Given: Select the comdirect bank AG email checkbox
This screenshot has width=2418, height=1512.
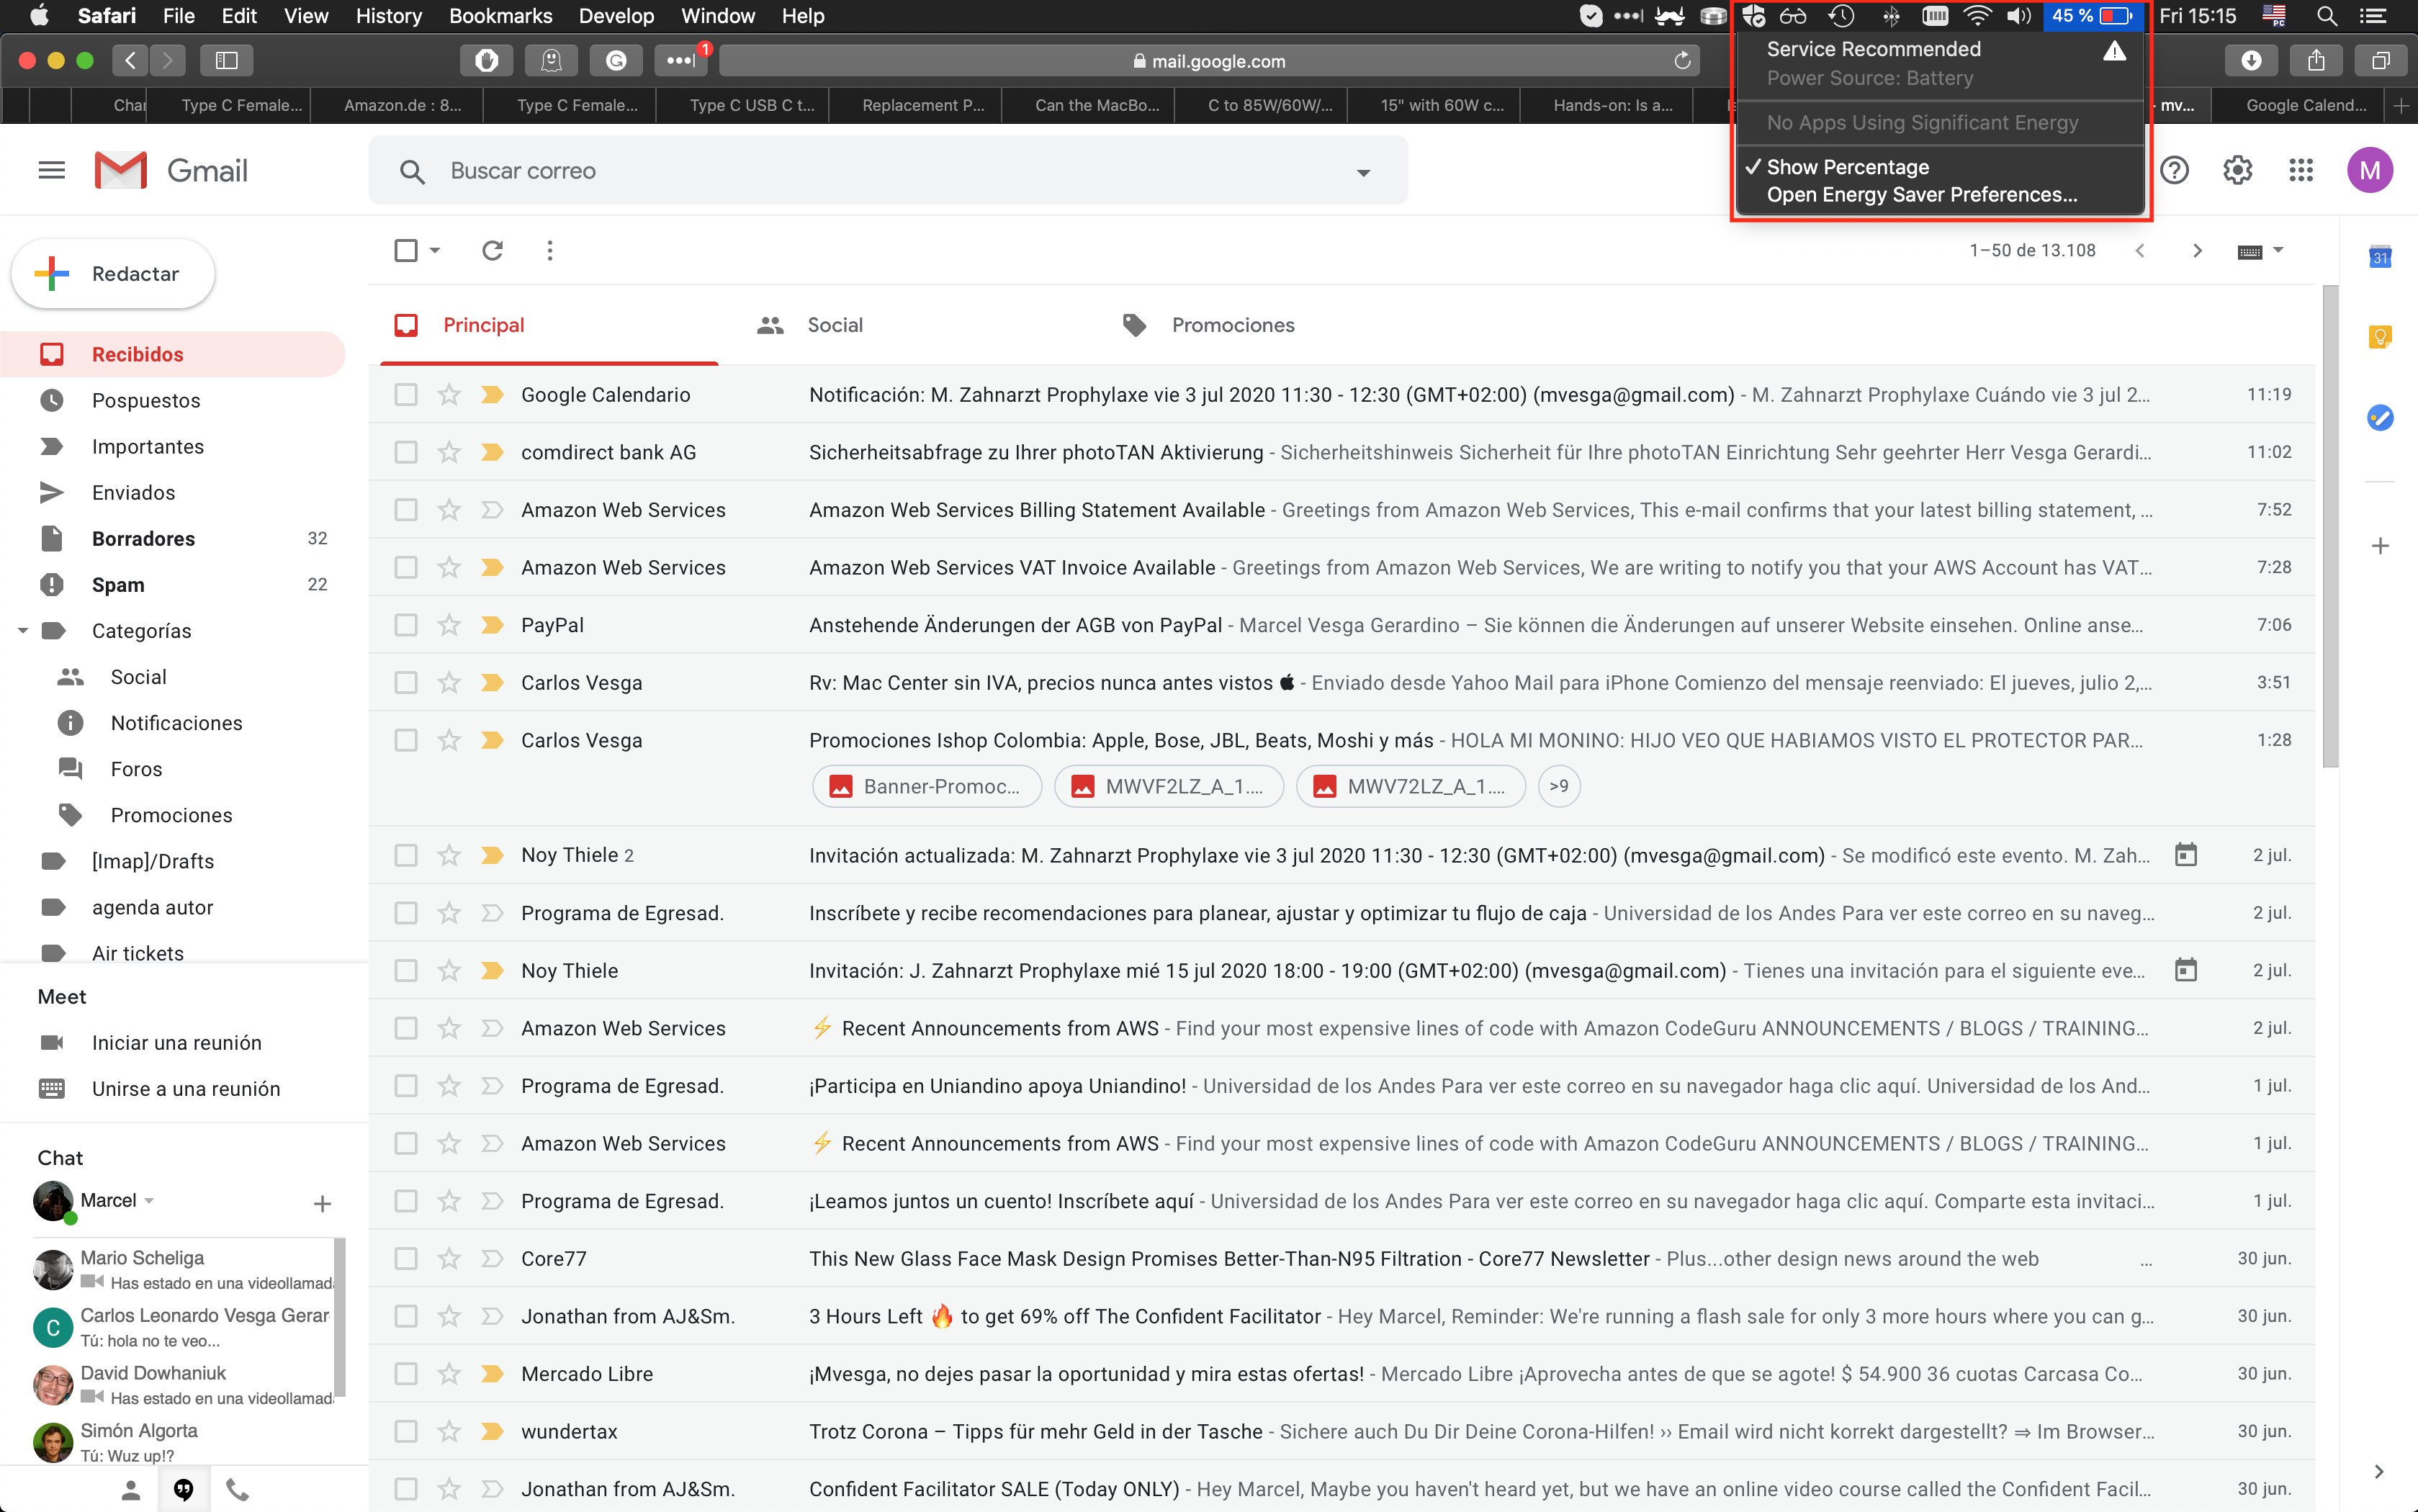Looking at the screenshot, I should (406, 452).
